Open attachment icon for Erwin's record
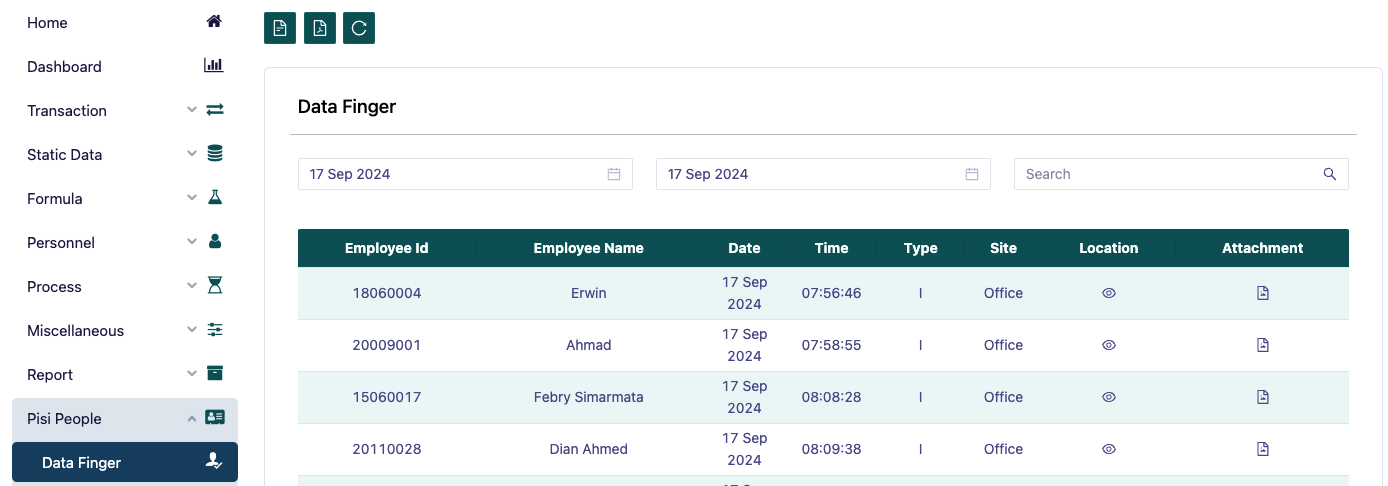The height and width of the screenshot is (486, 1388). tap(1262, 293)
